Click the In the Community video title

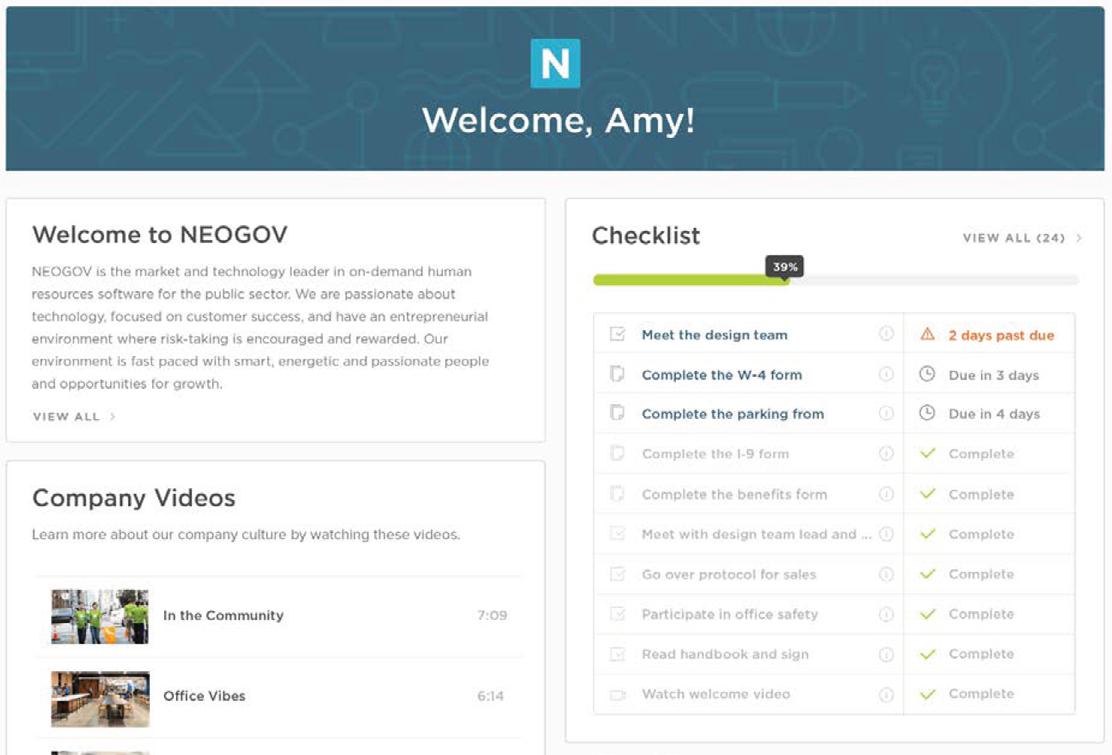click(x=223, y=615)
